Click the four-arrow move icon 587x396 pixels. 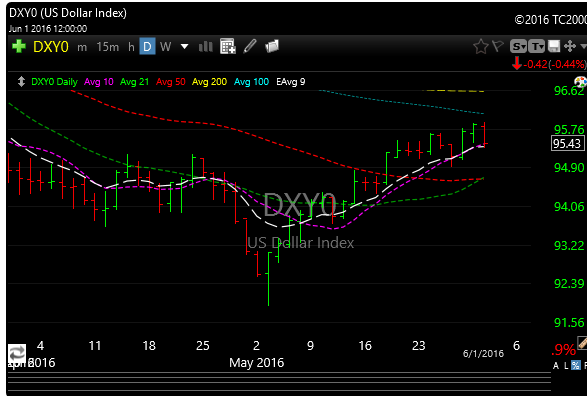click(x=570, y=46)
